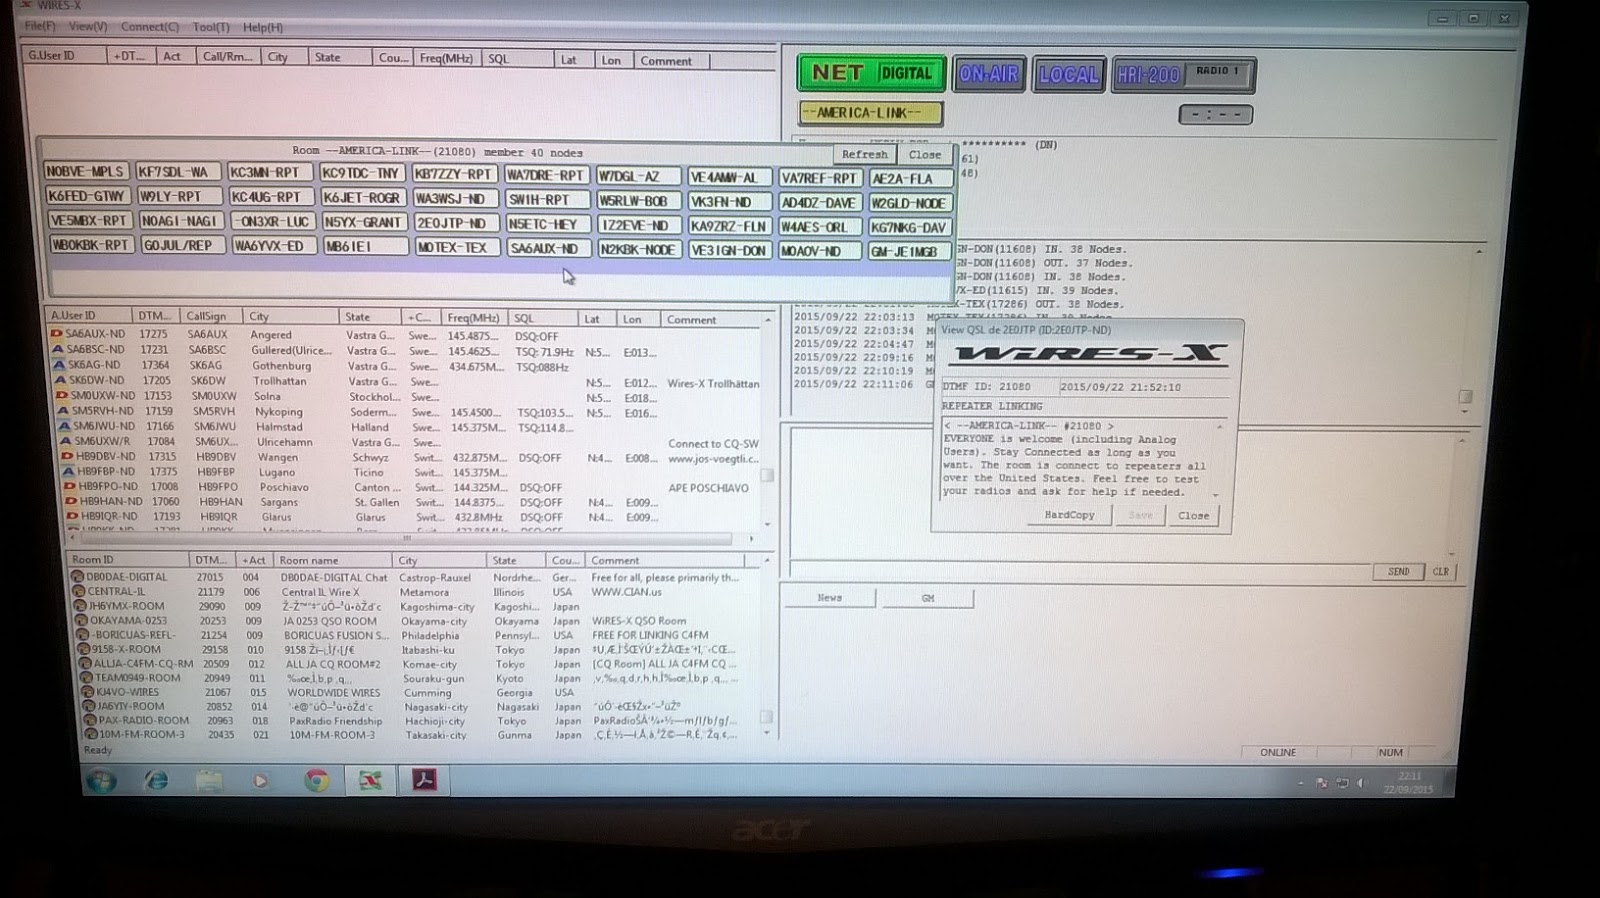Open File Explorer from the taskbar
The width and height of the screenshot is (1600, 898).
click(209, 781)
